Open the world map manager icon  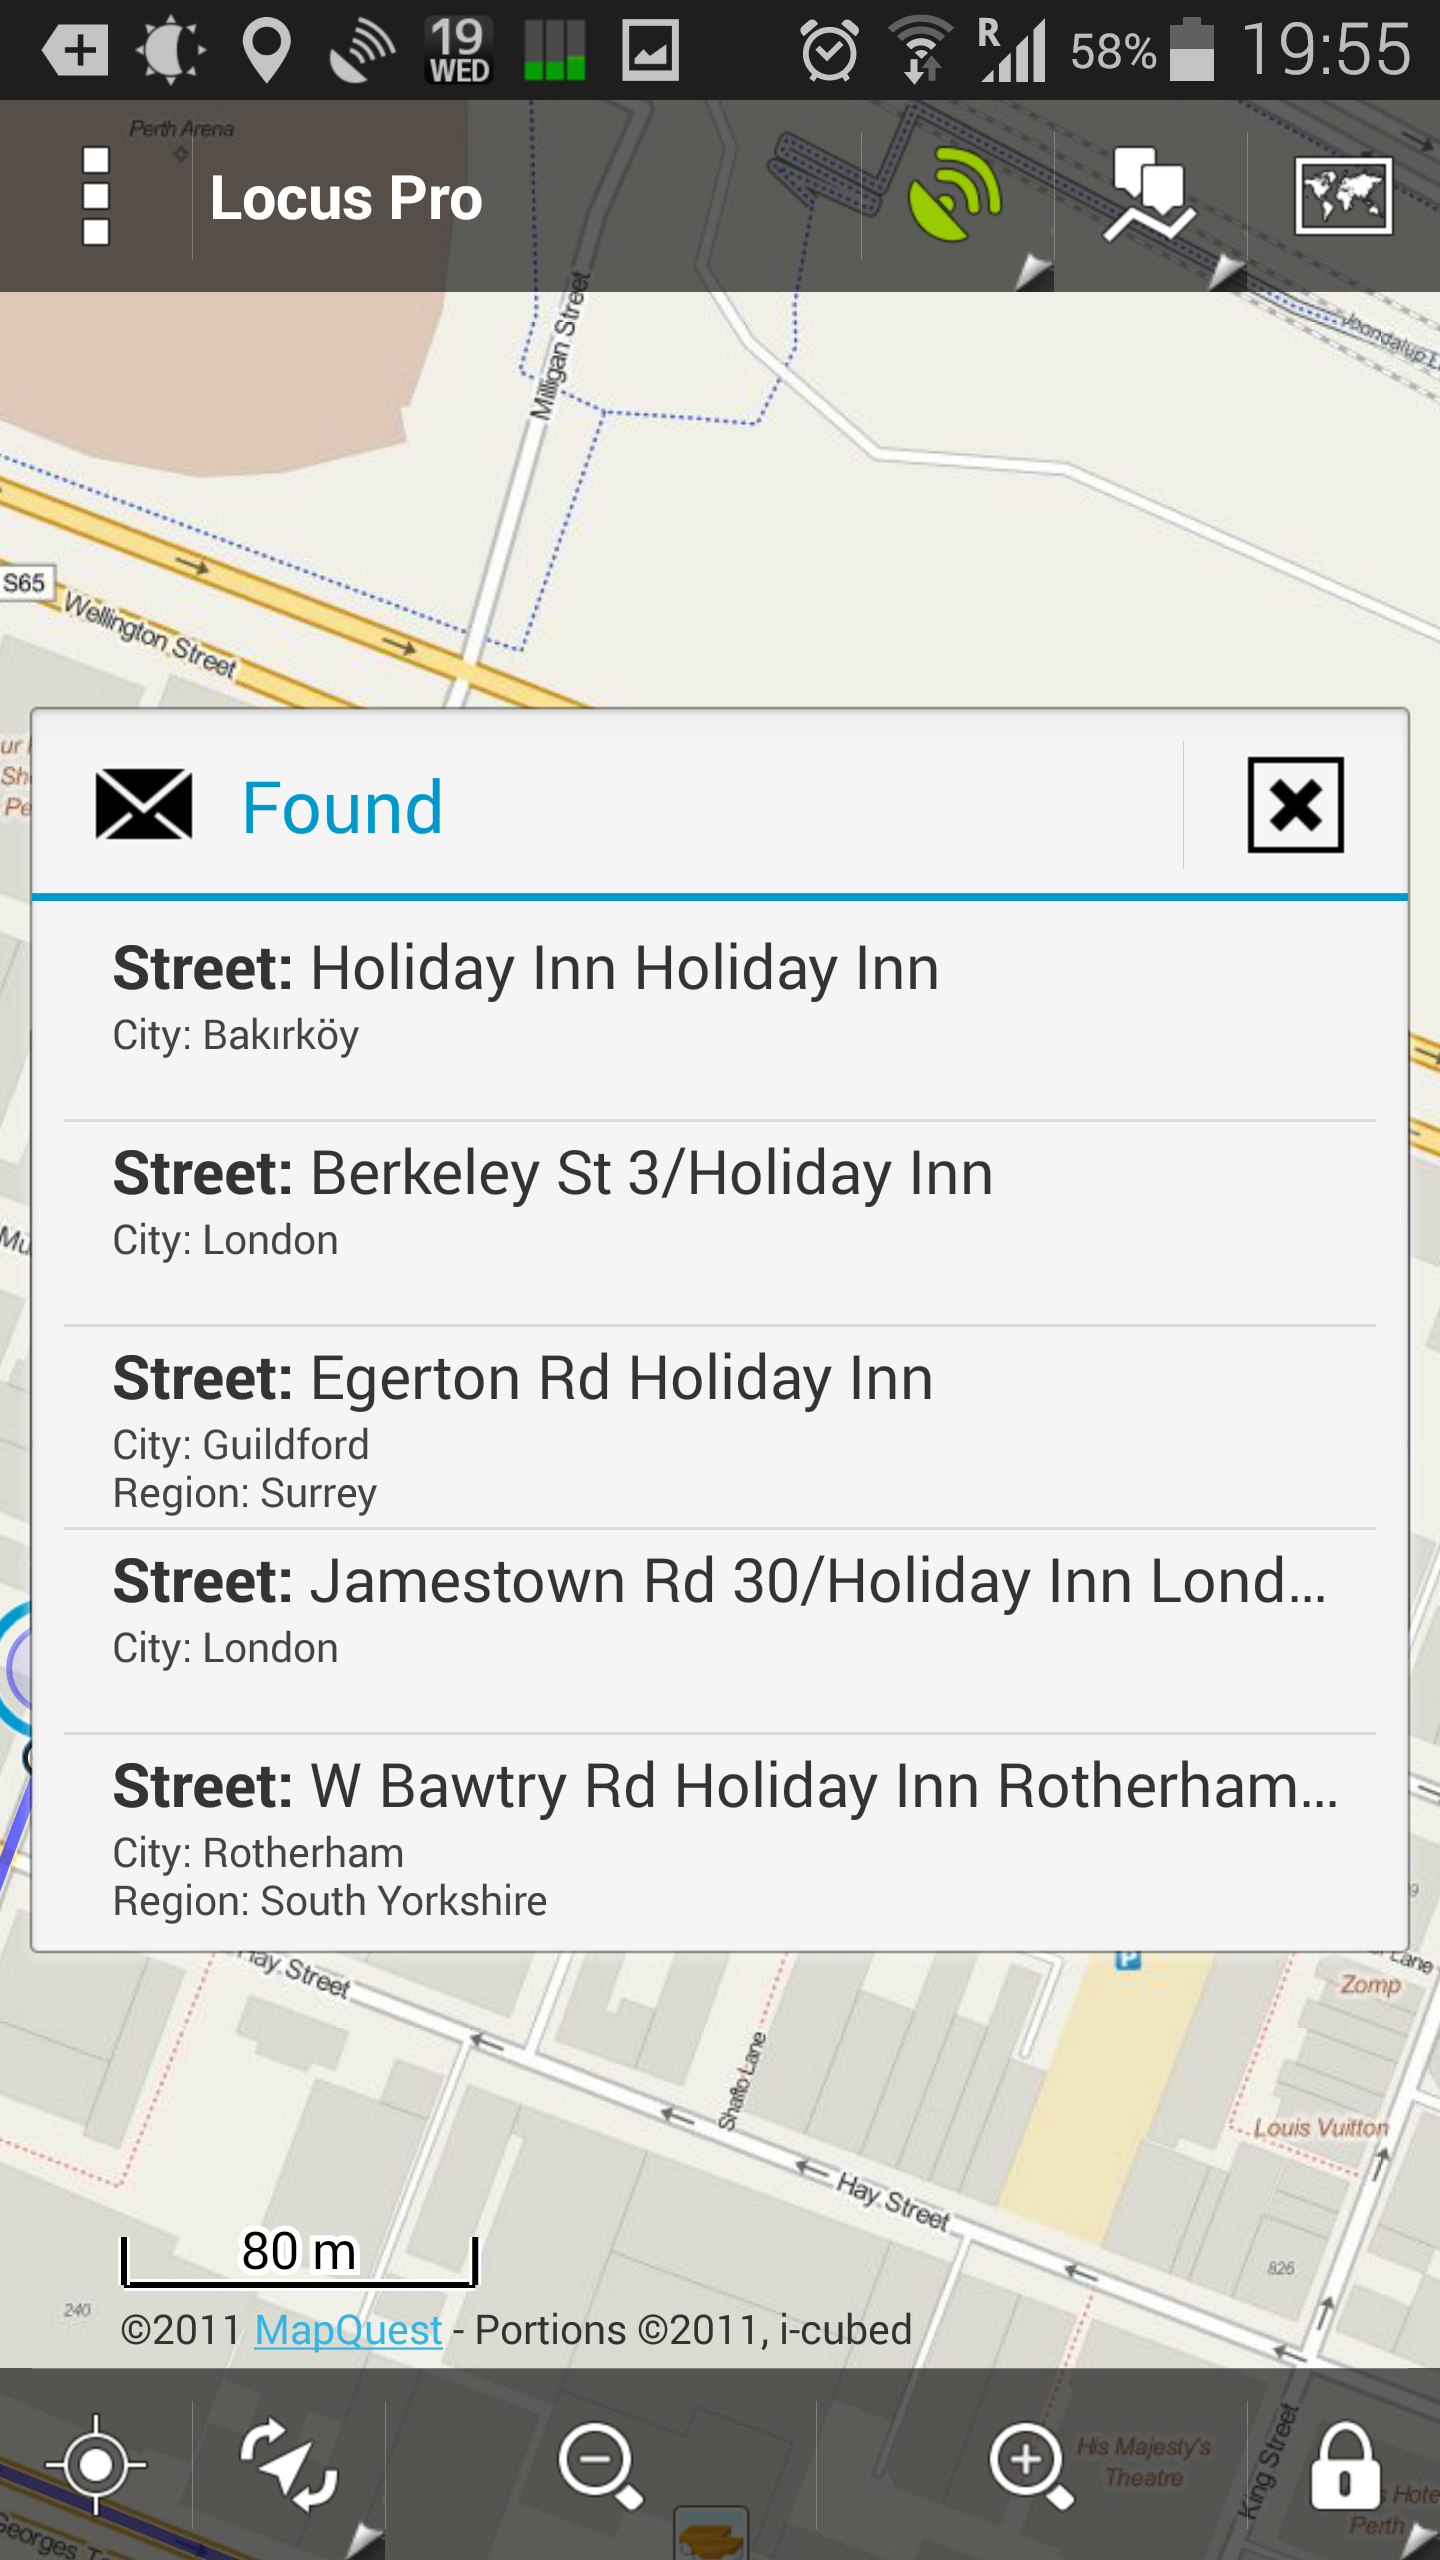[1343, 196]
